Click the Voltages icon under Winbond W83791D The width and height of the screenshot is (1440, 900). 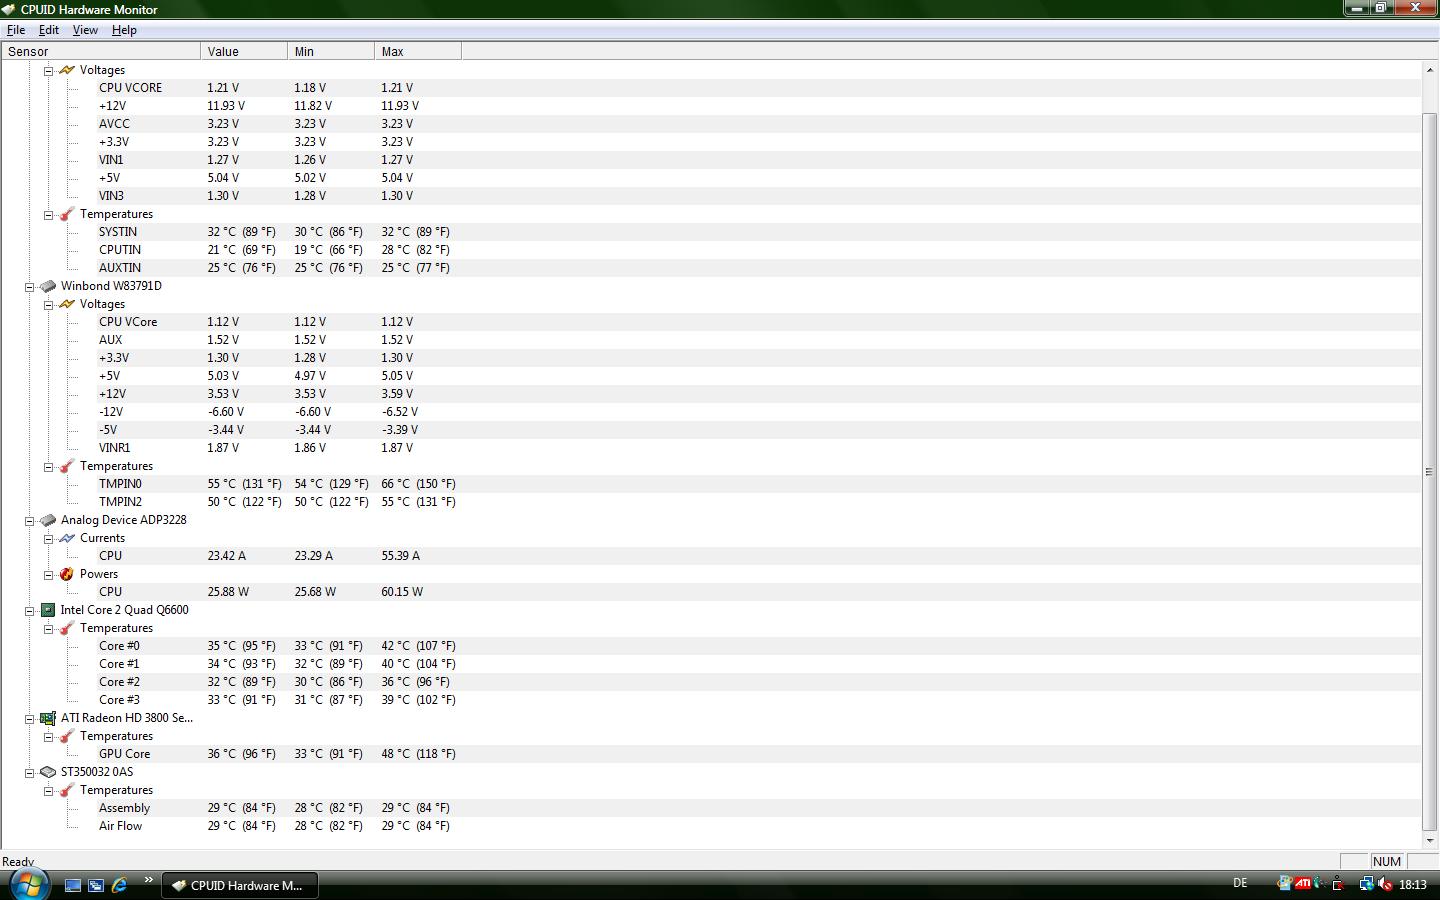point(66,304)
